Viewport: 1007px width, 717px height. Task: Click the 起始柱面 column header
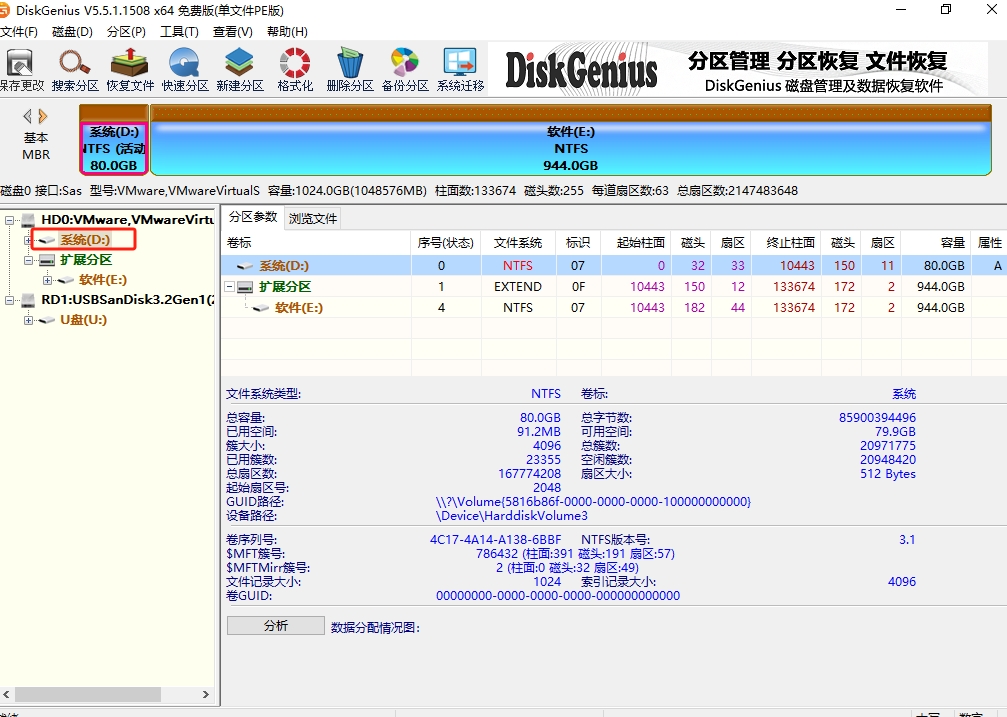pyautogui.click(x=636, y=243)
